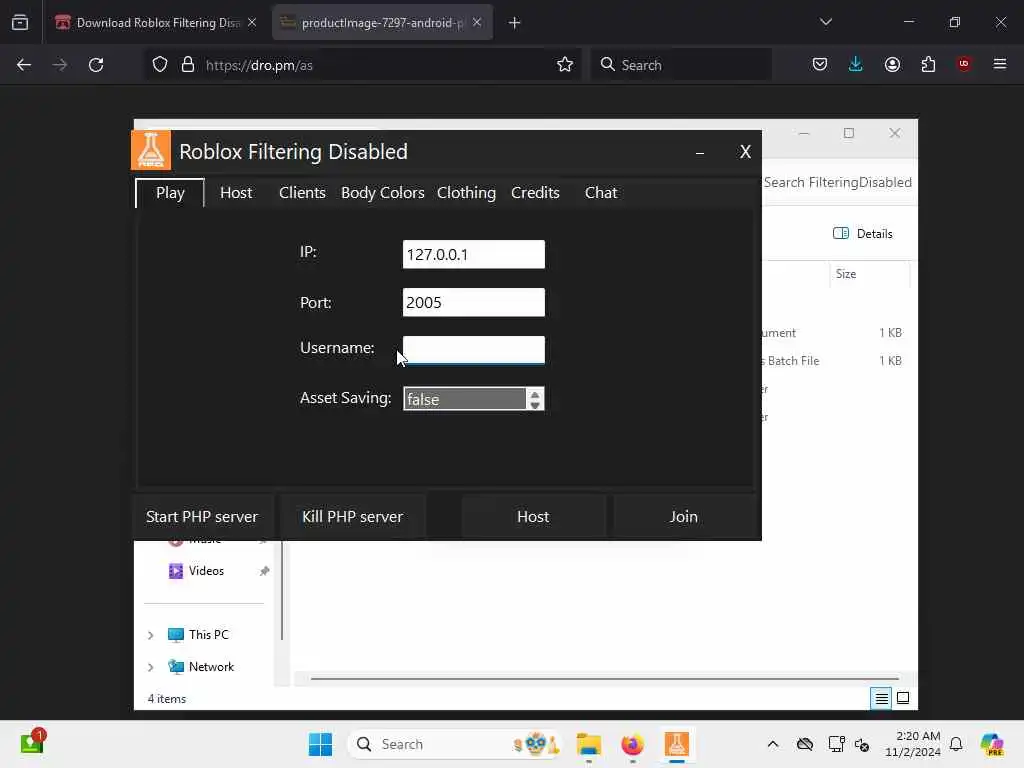Open the Clothing tab

coord(466,193)
